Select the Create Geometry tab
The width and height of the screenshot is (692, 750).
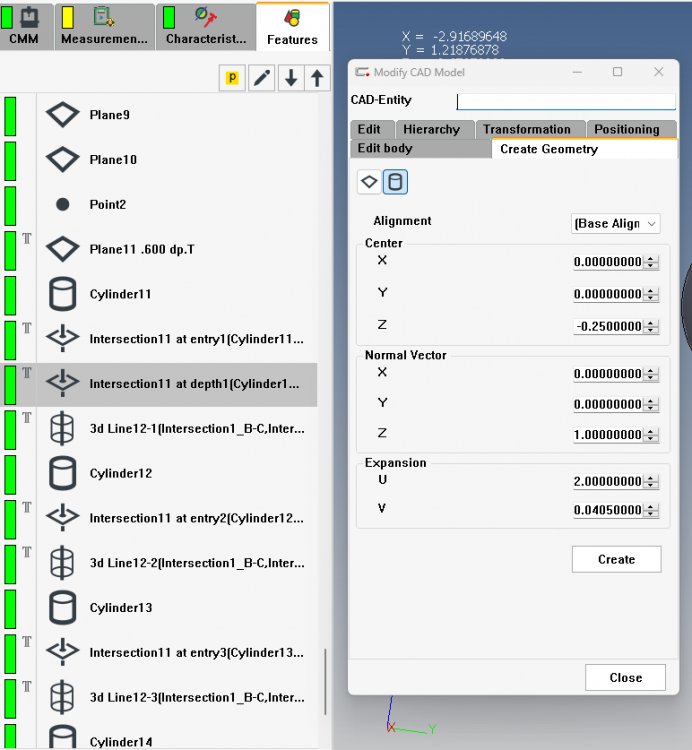pyautogui.click(x=584, y=149)
